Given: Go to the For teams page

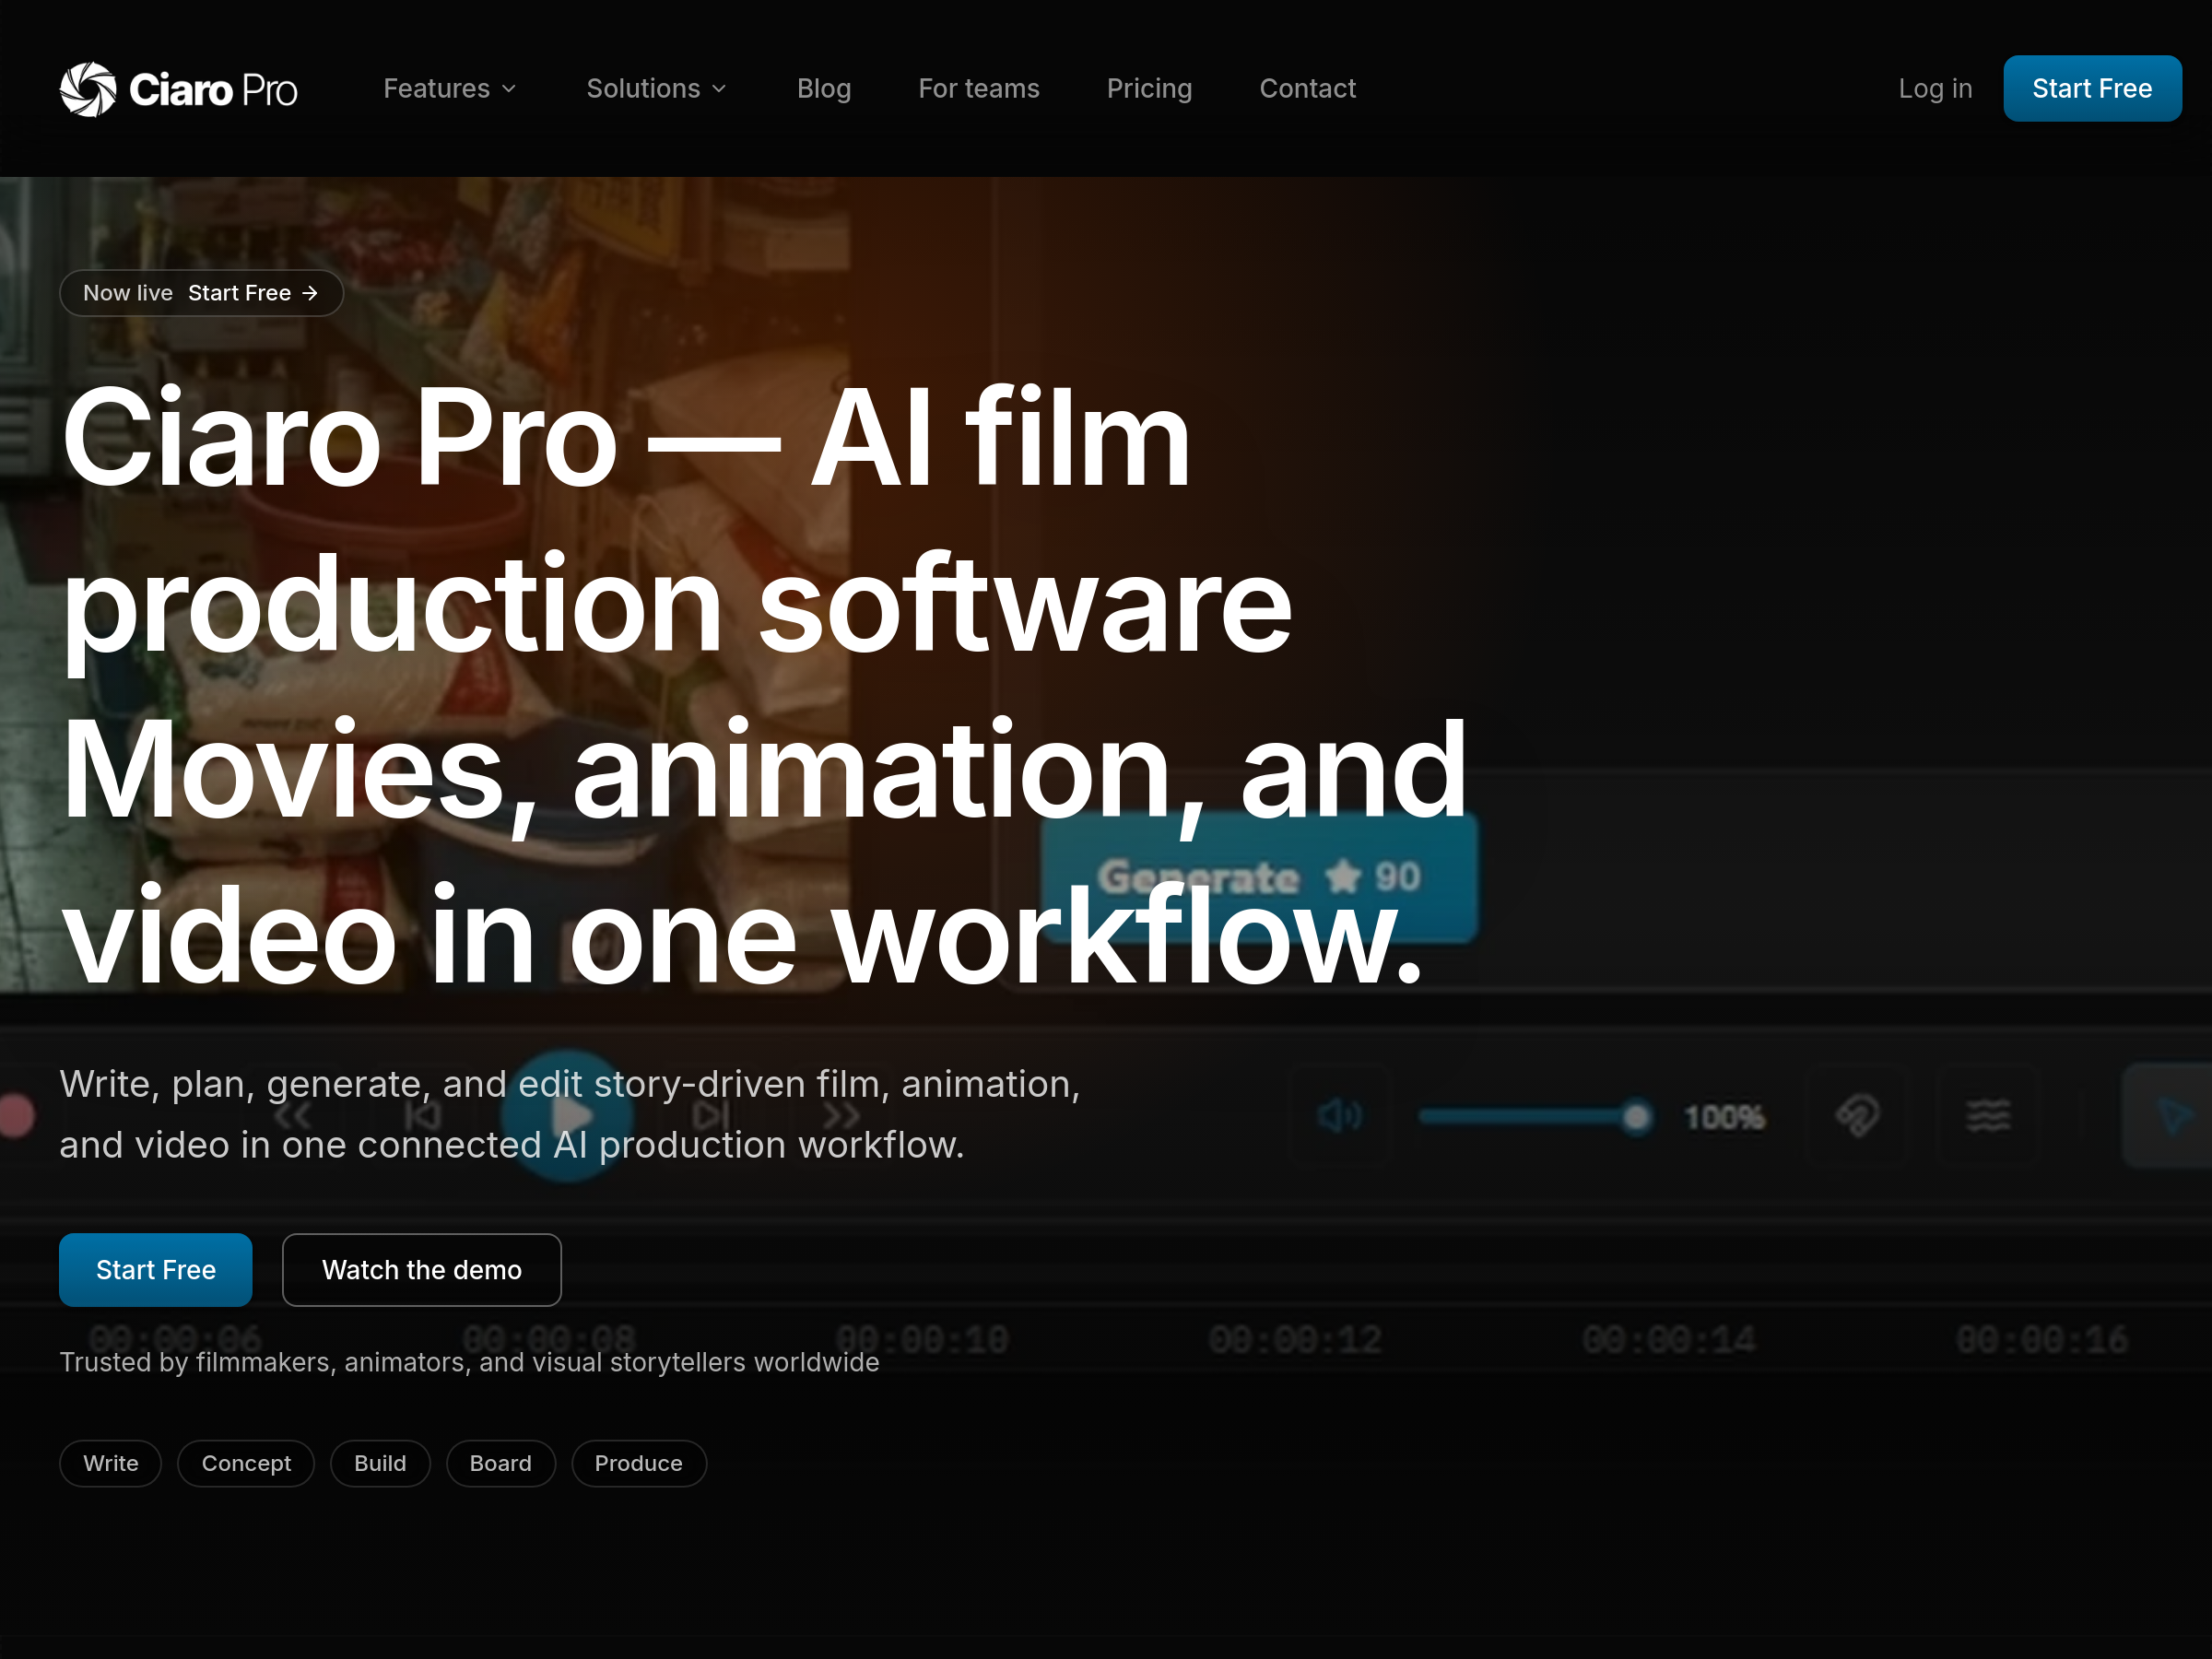Looking at the screenshot, I should tap(978, 89).
